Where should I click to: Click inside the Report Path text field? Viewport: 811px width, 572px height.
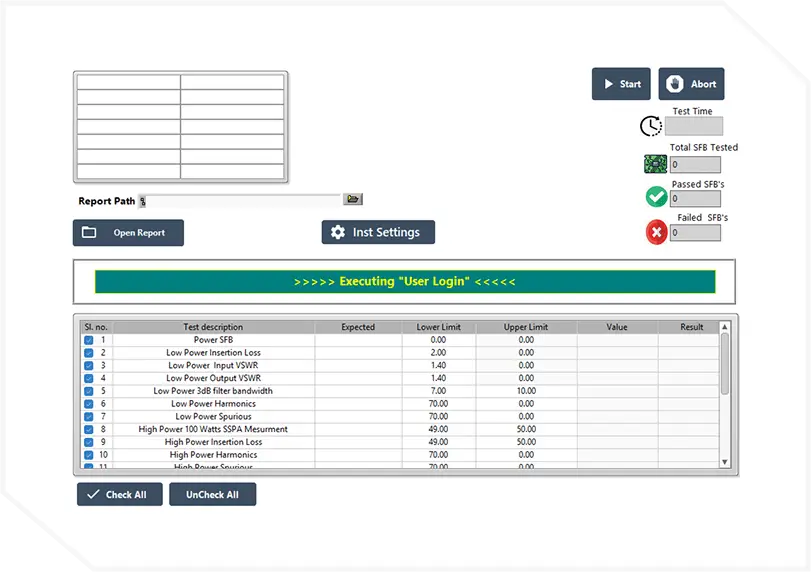[245, 201]
